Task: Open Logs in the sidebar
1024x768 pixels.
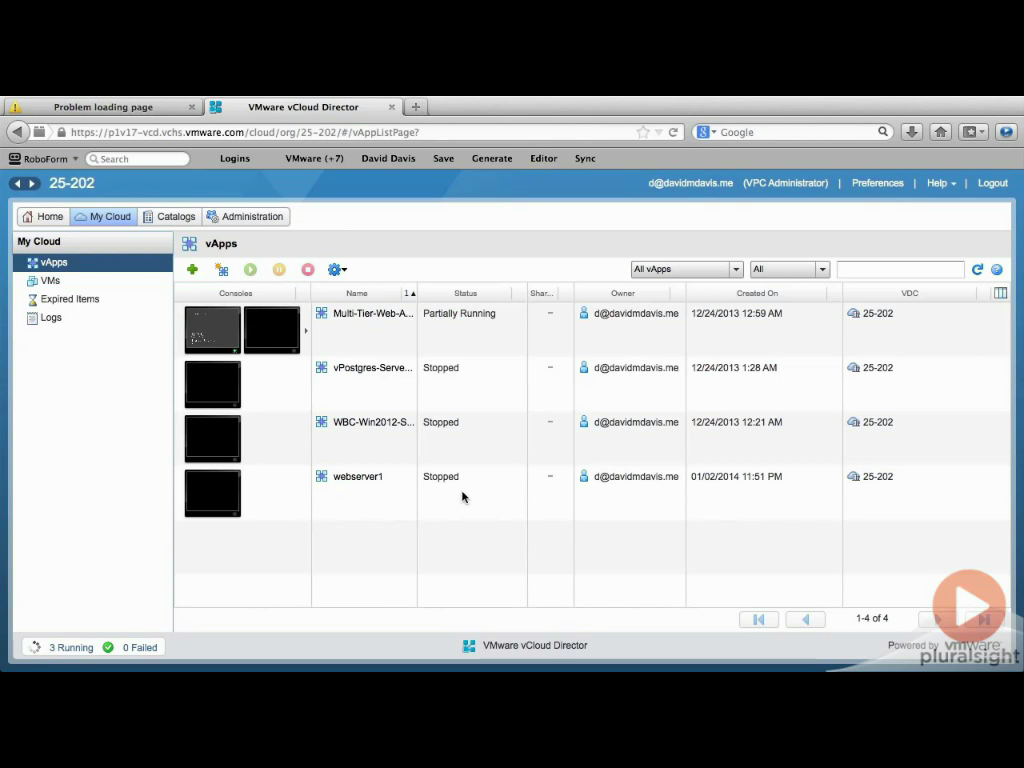Action: (x=44, y=317)
